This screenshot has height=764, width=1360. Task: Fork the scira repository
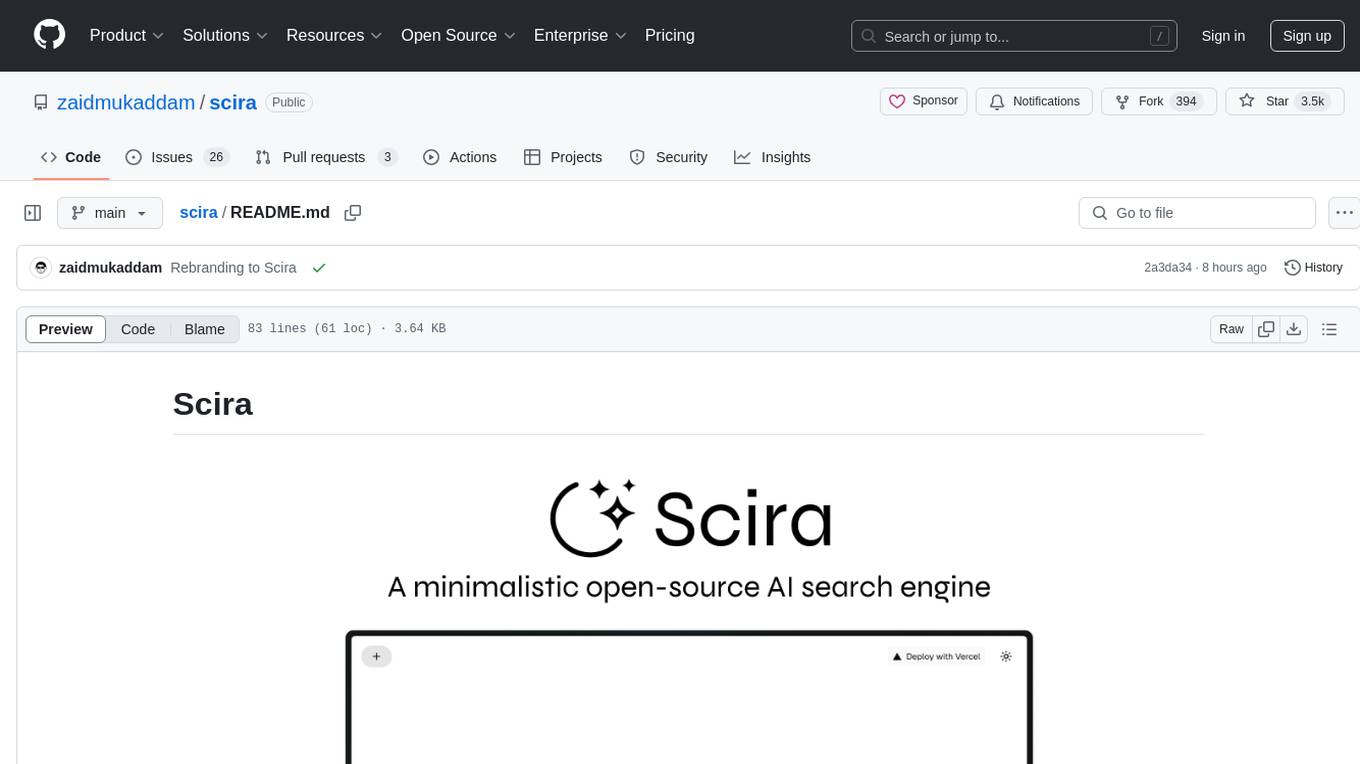tap(1159, 101)
